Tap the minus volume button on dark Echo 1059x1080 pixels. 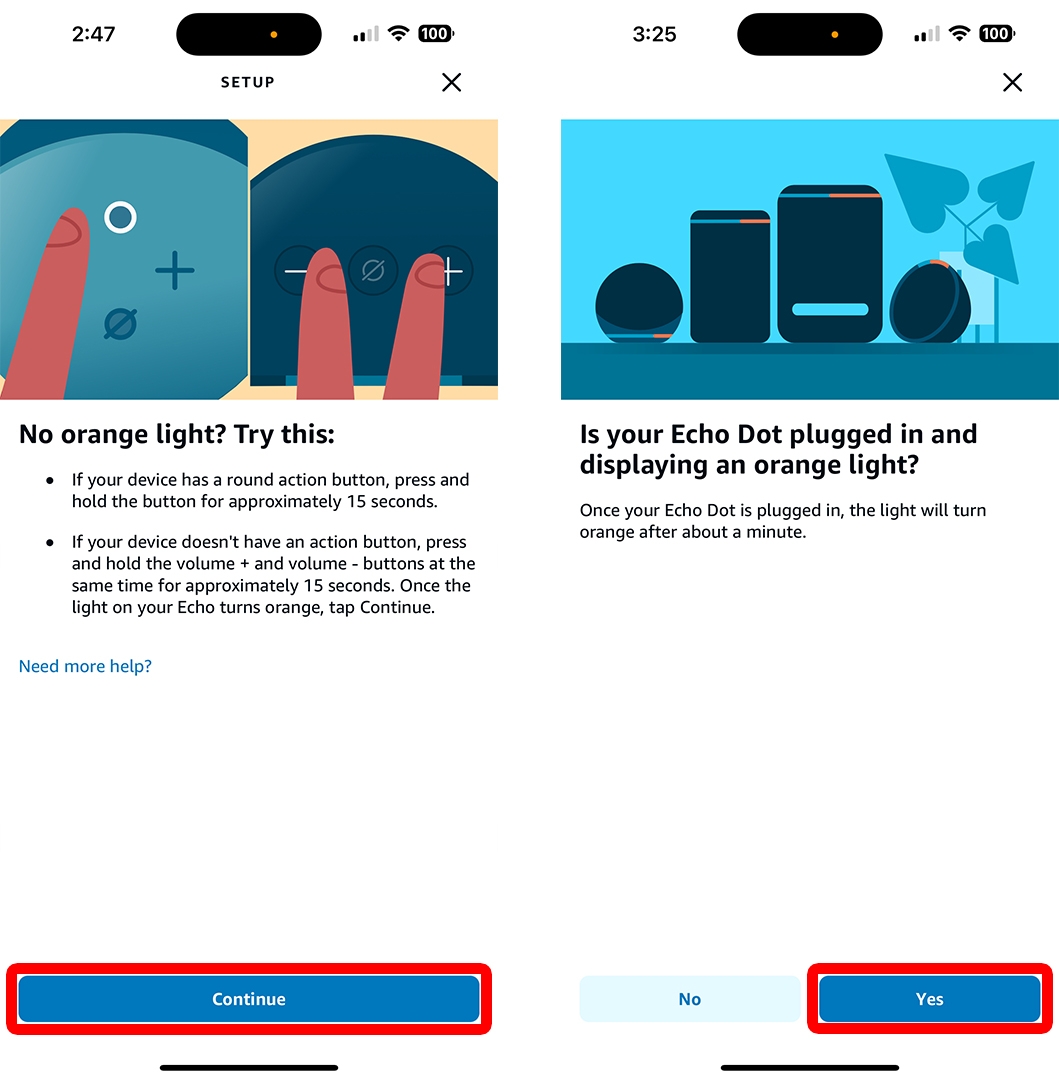[296, 271]
